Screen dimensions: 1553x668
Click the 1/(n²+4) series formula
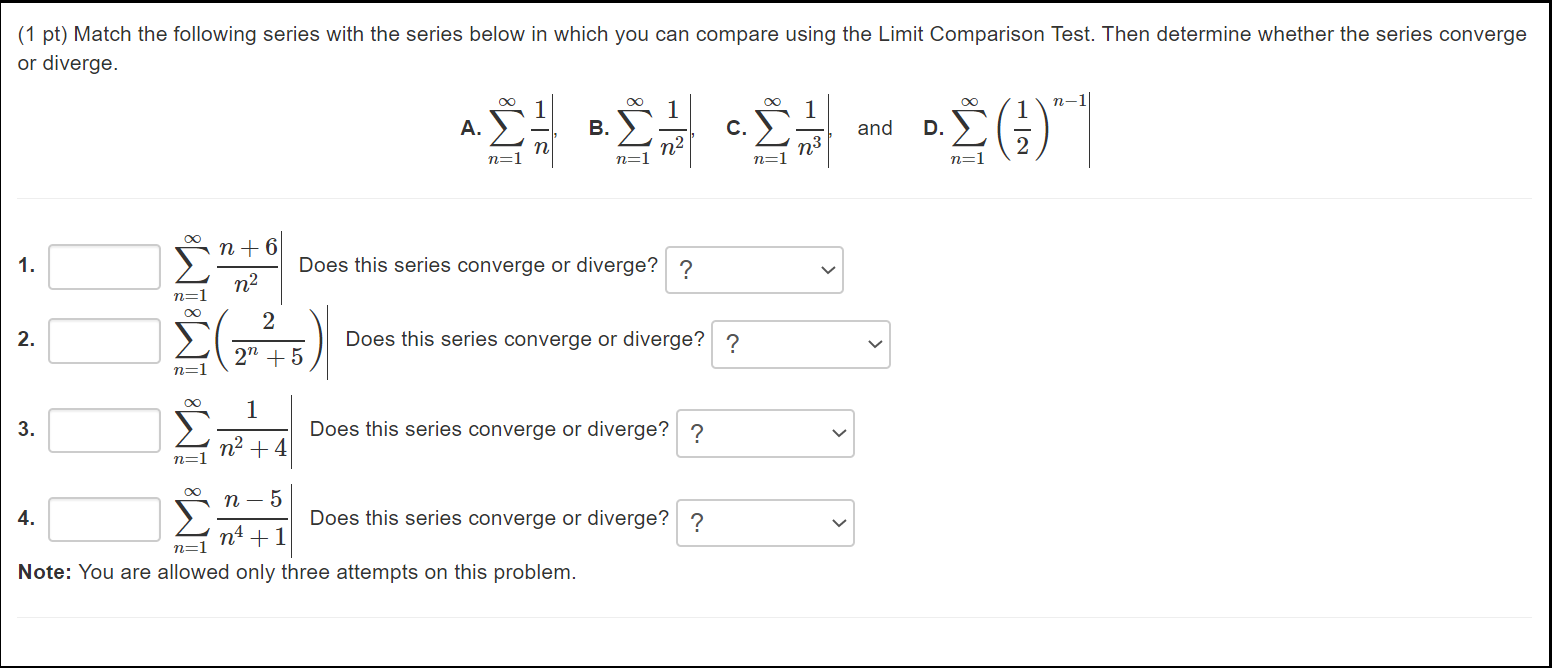pos(232,431)
